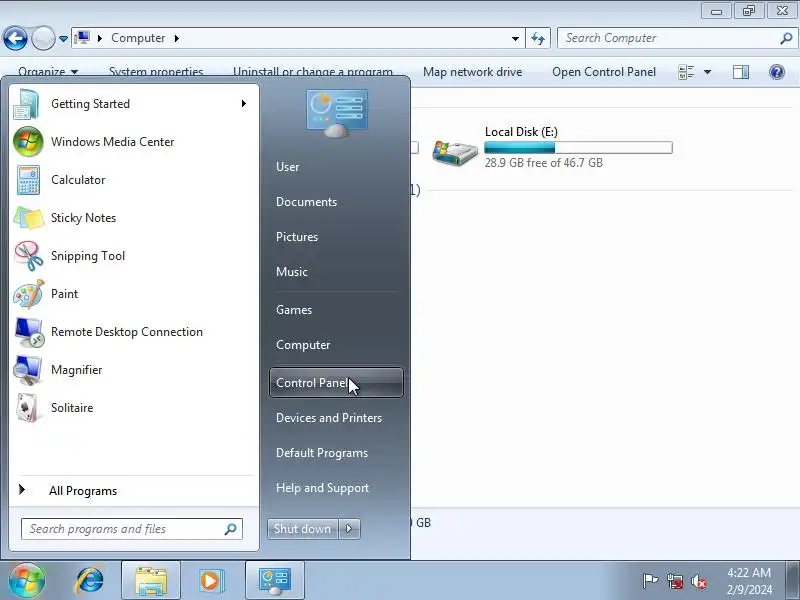Select Local Disk (E:) drive
This screenshot has width=800, height=600.
552,147
